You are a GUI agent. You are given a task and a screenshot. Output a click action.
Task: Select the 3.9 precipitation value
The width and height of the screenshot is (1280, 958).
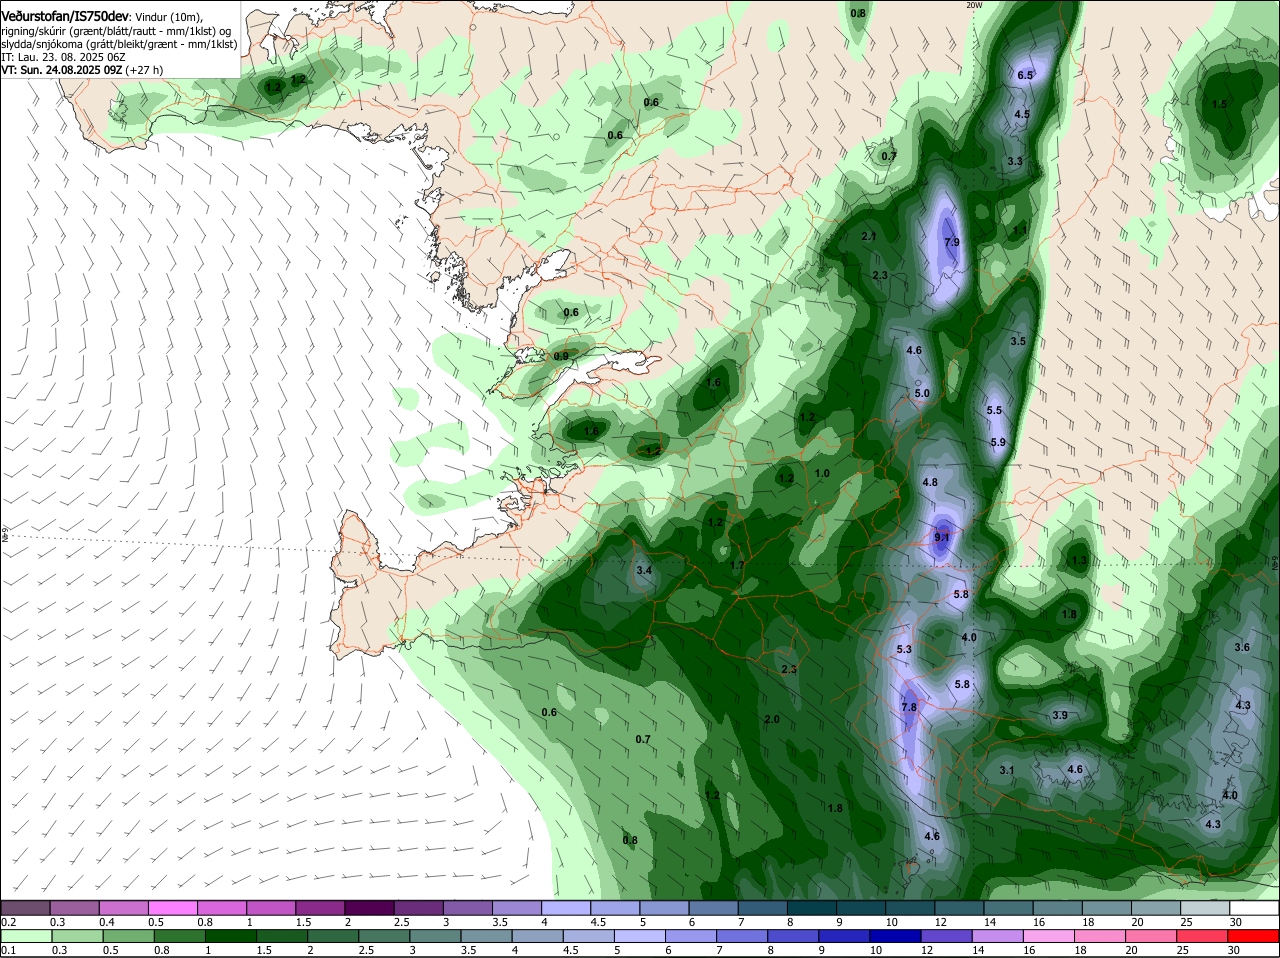(1060, 715)
